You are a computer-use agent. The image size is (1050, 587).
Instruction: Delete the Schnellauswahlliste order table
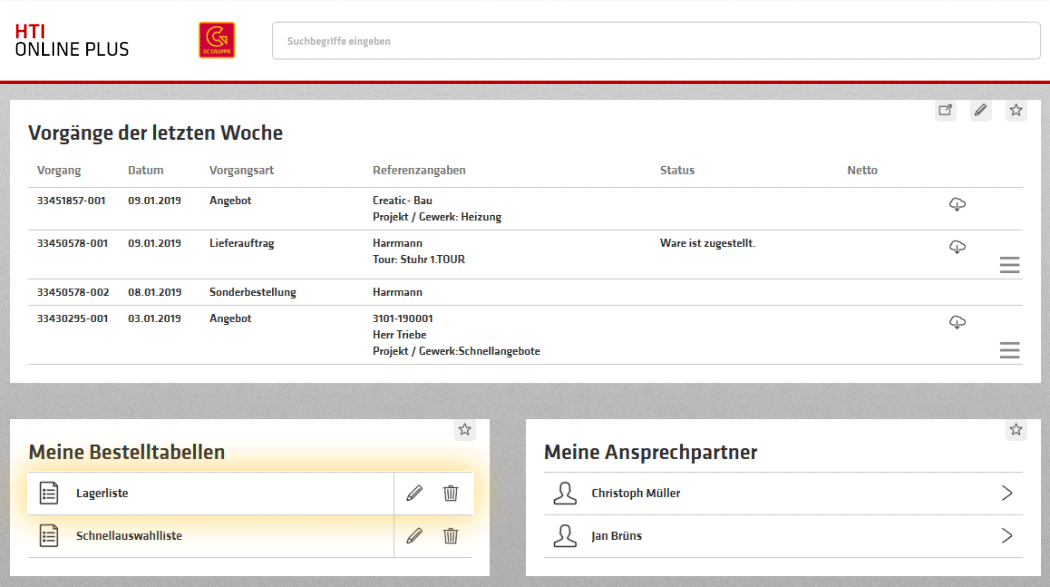(x=451, y=536)
